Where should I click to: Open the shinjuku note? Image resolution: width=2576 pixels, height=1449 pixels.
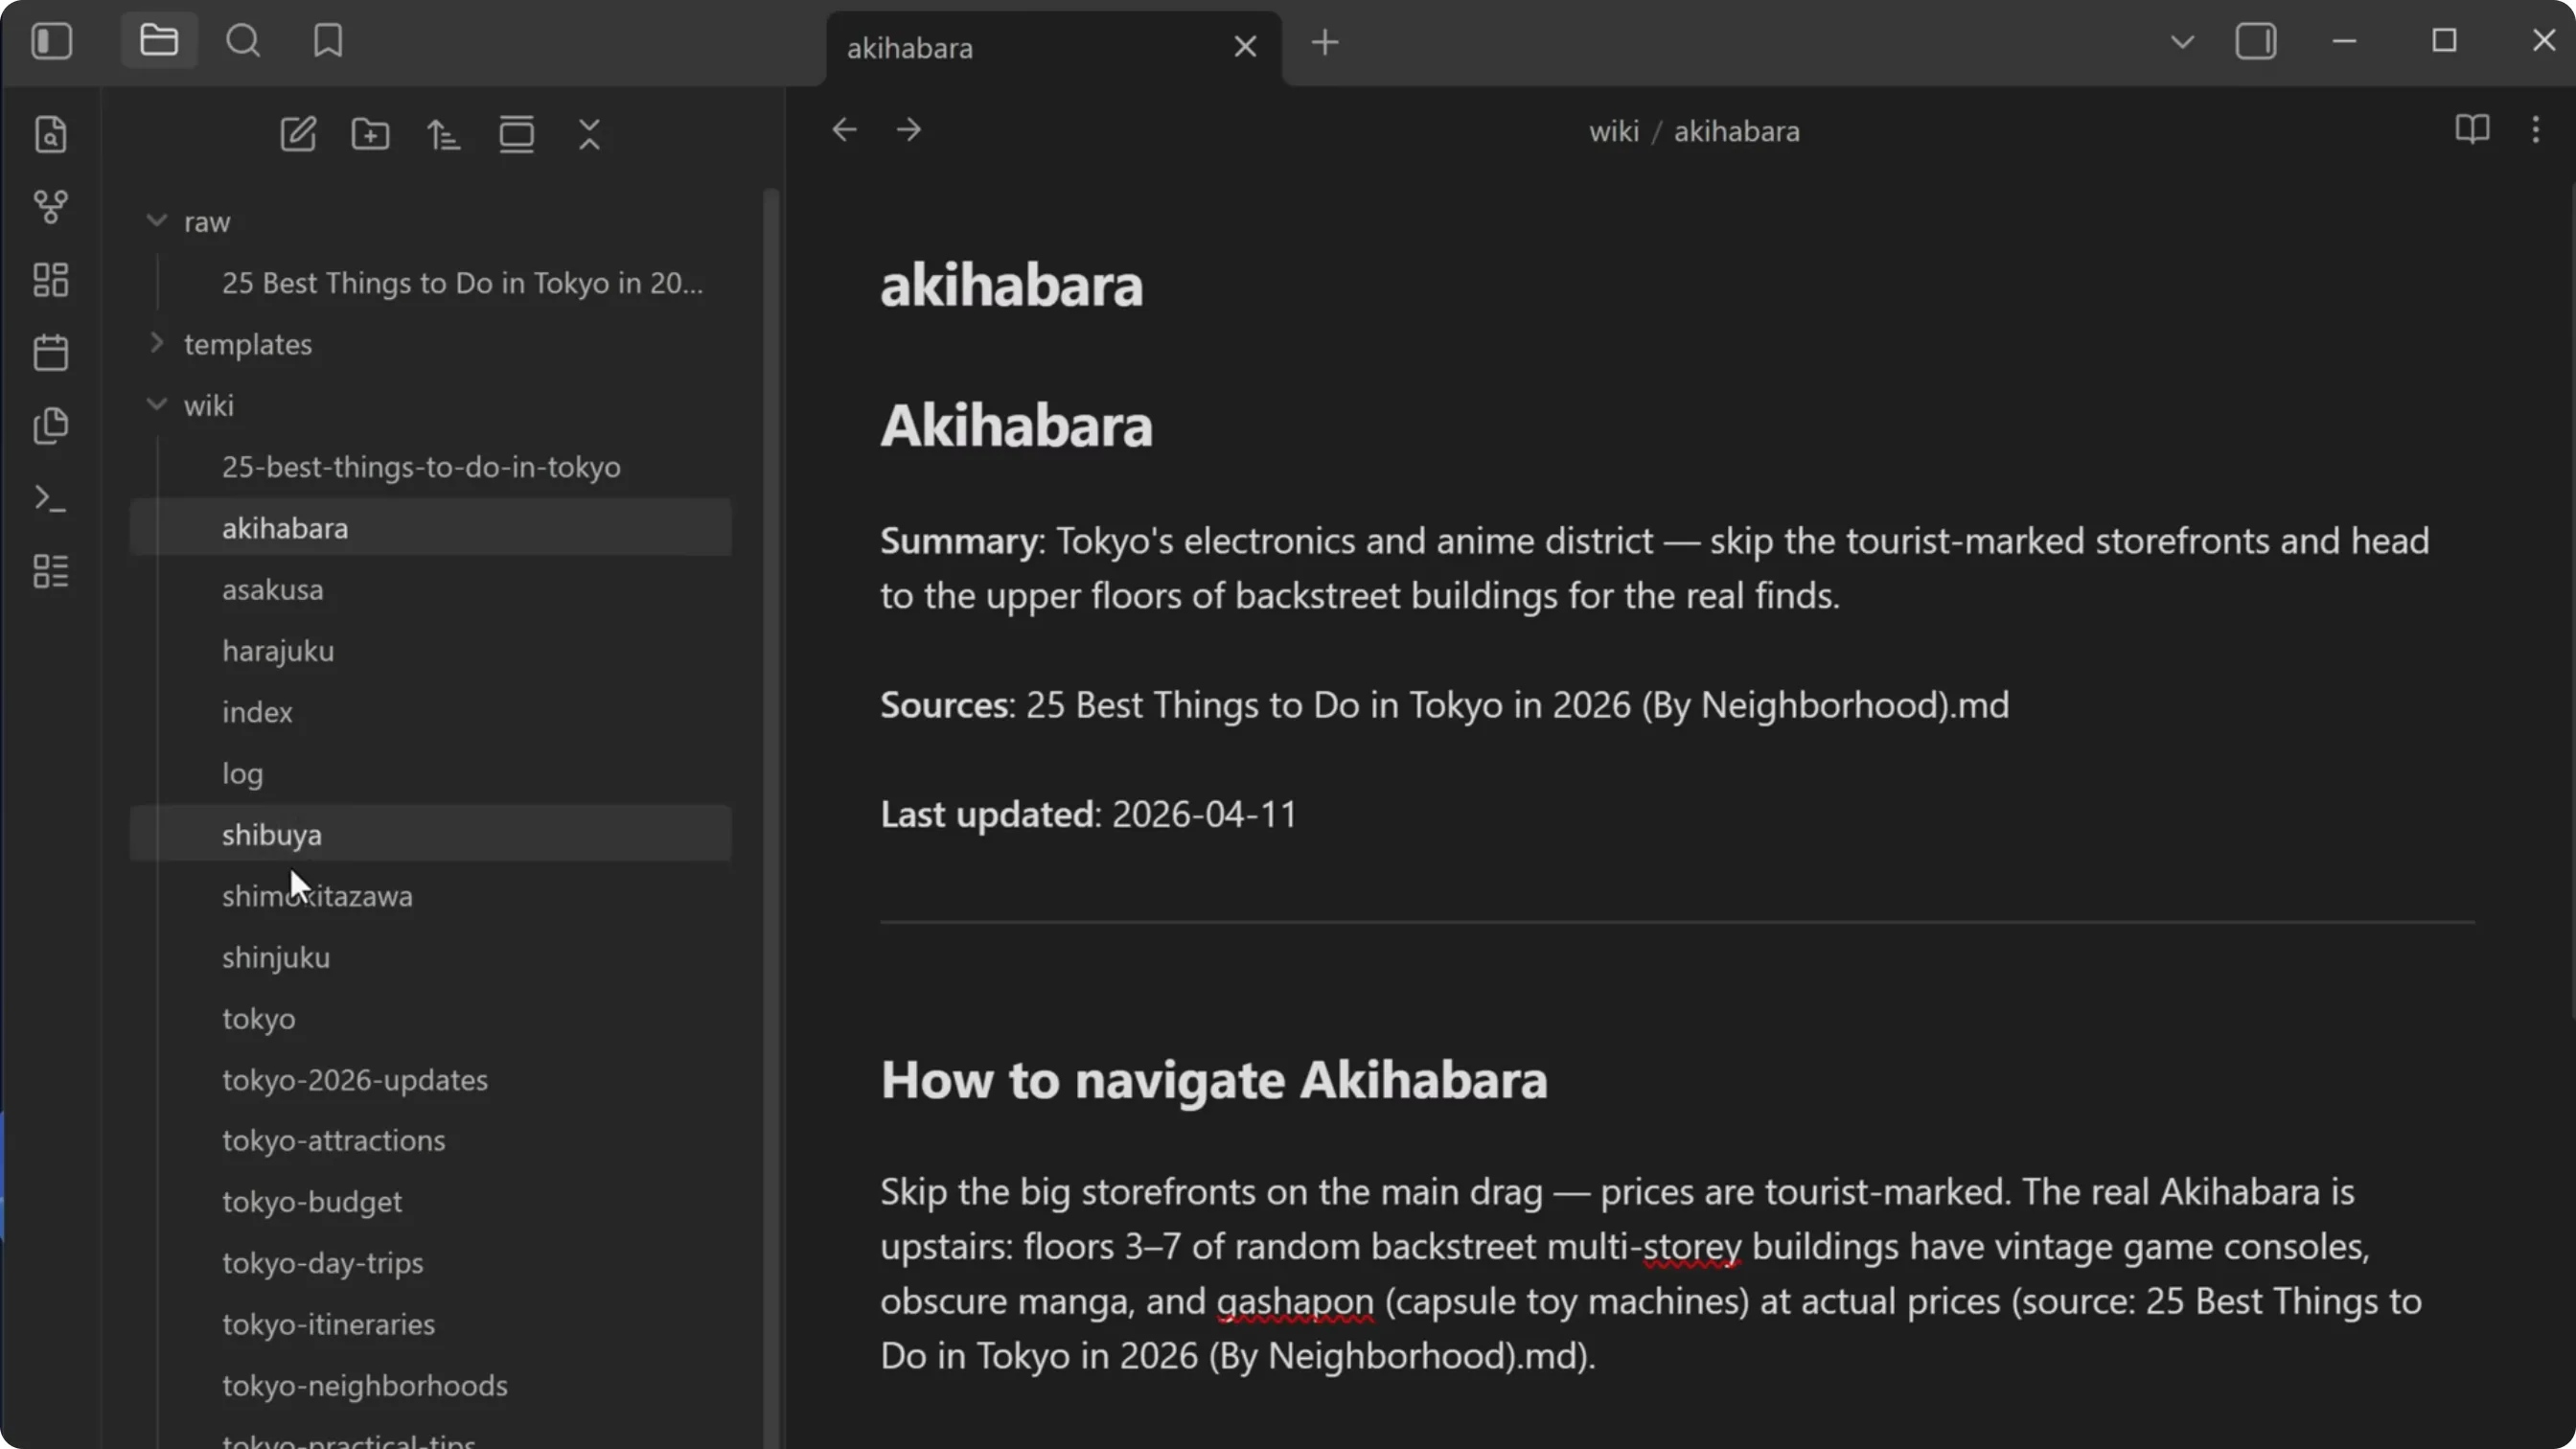pyautogui.click(x=431, y=956)
